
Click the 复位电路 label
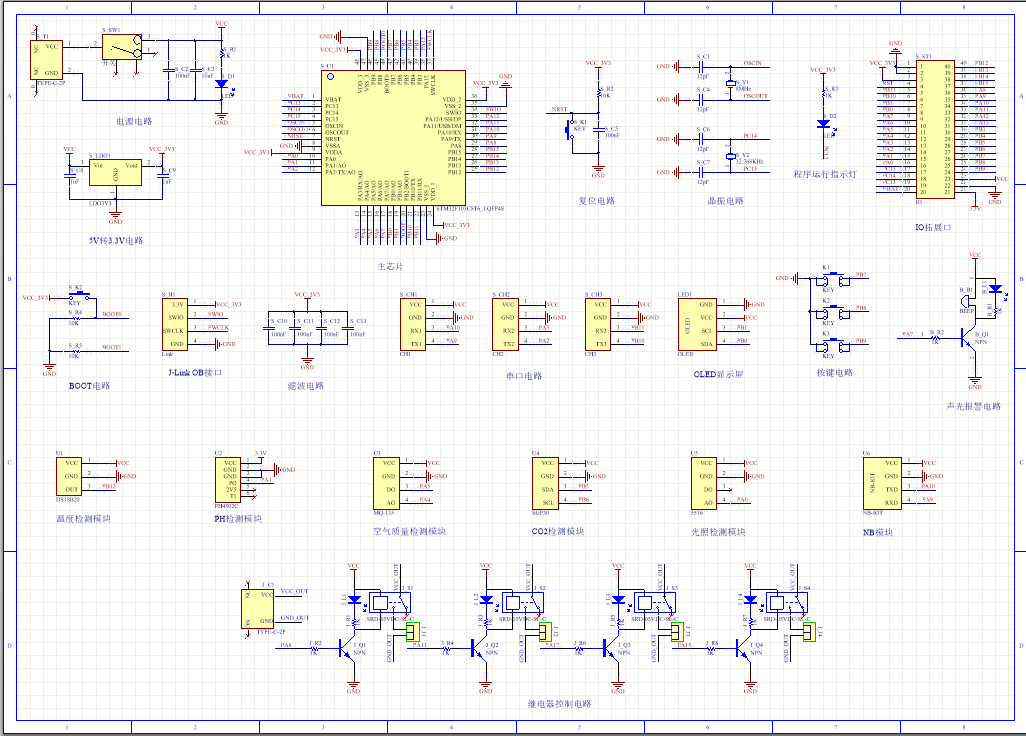(x=597, y=201)
